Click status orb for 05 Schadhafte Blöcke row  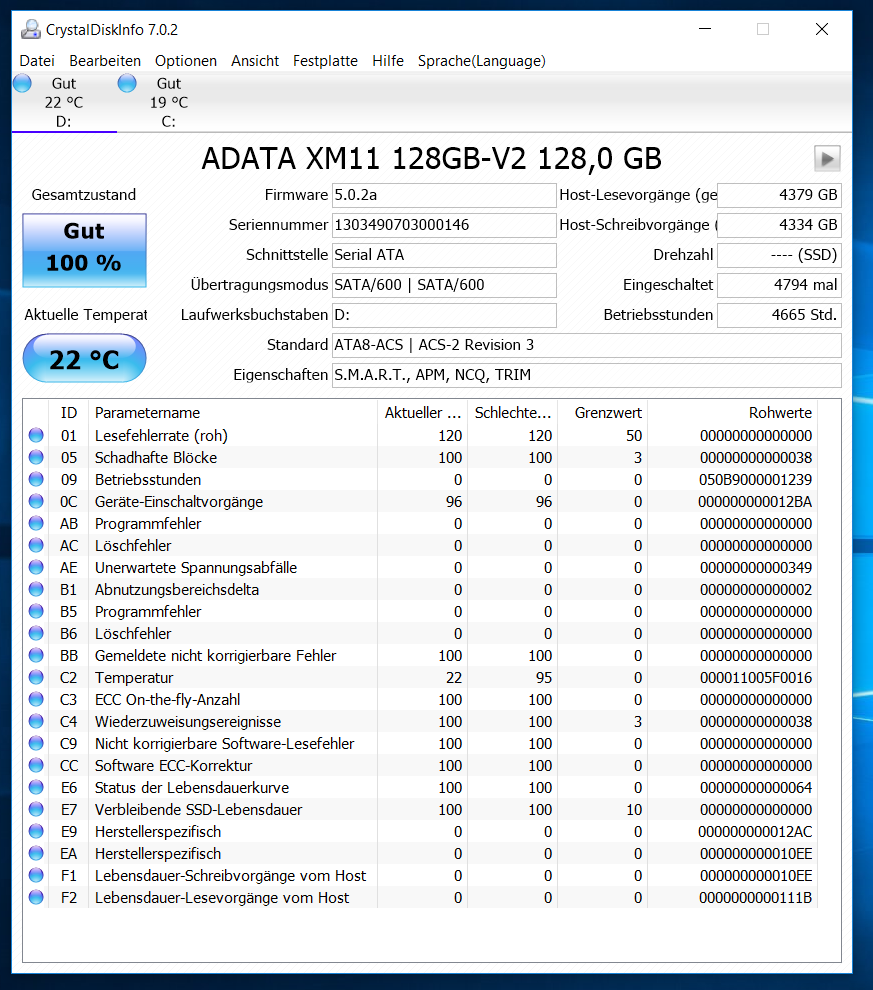[36, 457]
